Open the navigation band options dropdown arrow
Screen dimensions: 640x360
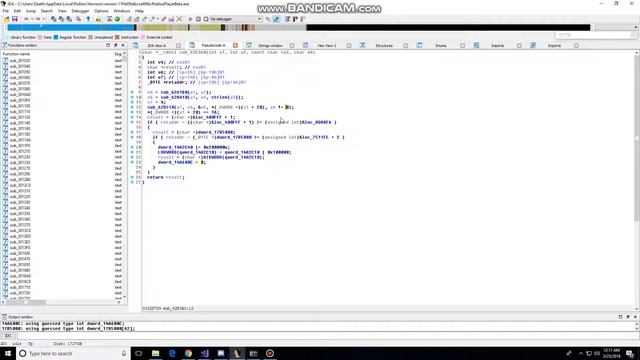pyautogui.click(x=636, y=28)
